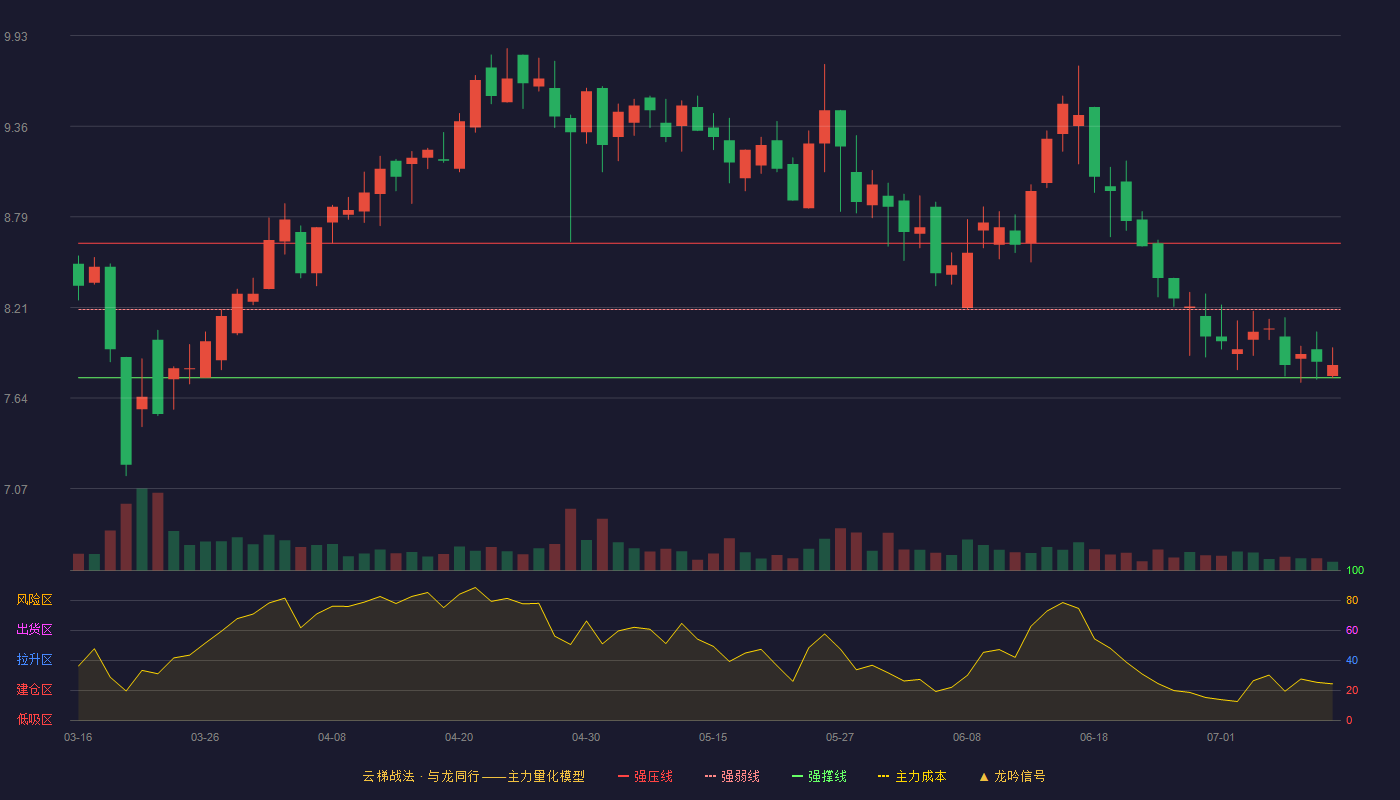Toggle the 强压线 legend entry
The image size is (1400, 800).
point(645,776)
